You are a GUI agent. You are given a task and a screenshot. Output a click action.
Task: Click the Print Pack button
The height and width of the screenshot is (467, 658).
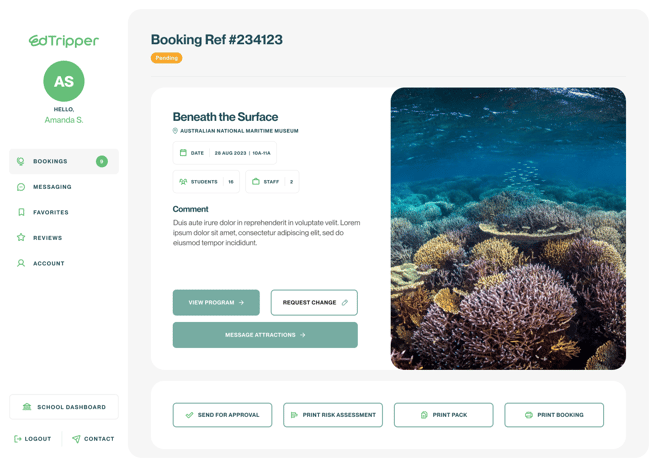[x=444, y=415]
